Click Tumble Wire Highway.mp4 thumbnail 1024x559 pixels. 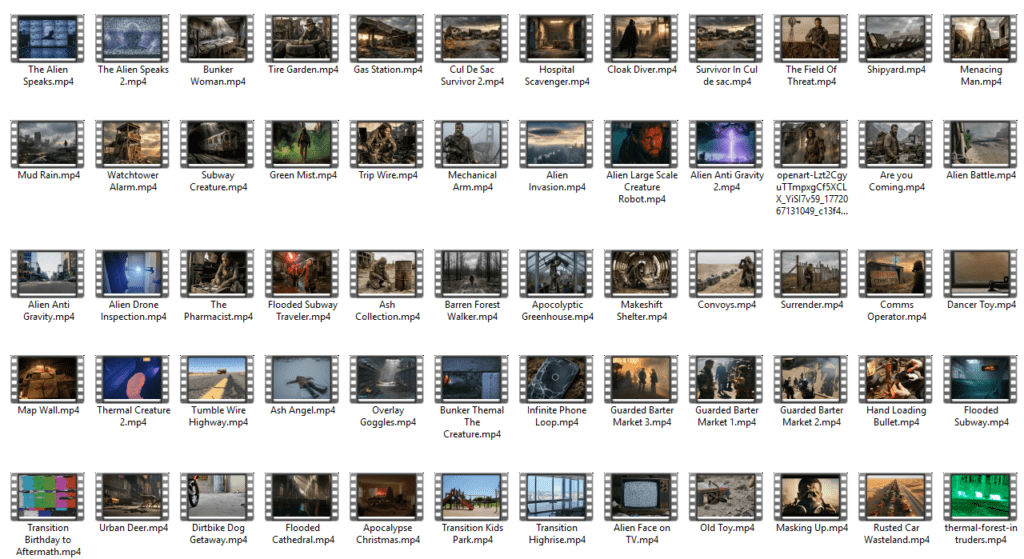point(218,379)
